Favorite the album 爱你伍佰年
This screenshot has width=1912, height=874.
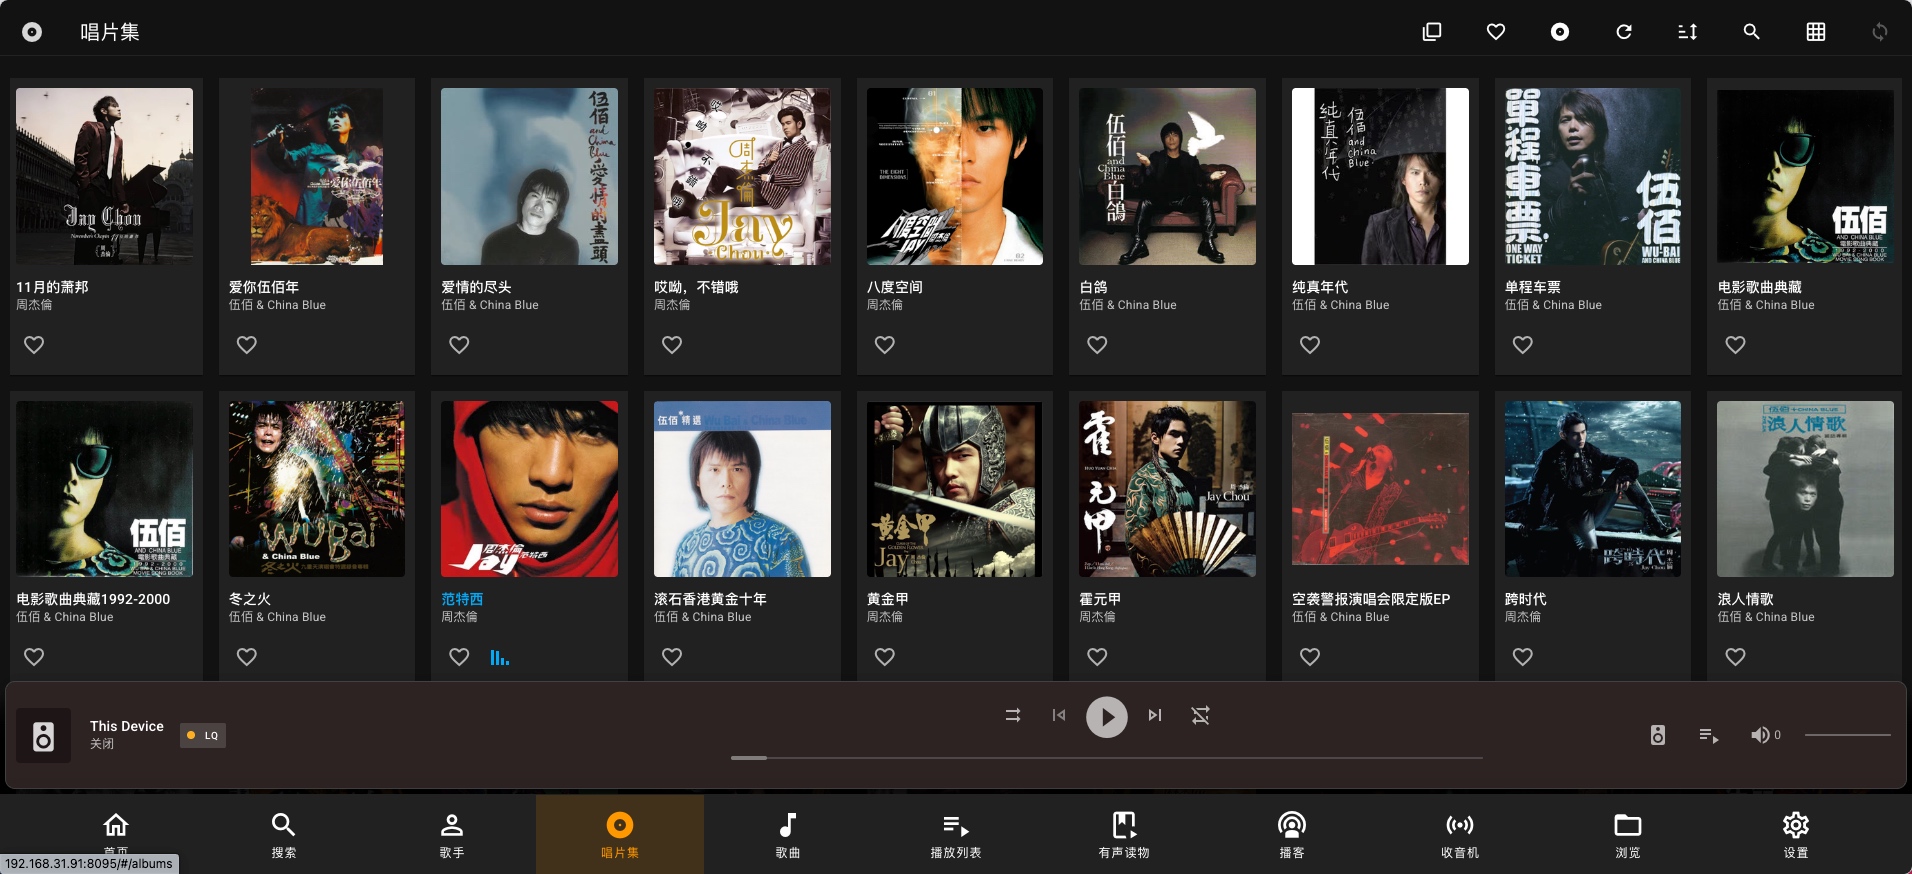click(247, 345)
